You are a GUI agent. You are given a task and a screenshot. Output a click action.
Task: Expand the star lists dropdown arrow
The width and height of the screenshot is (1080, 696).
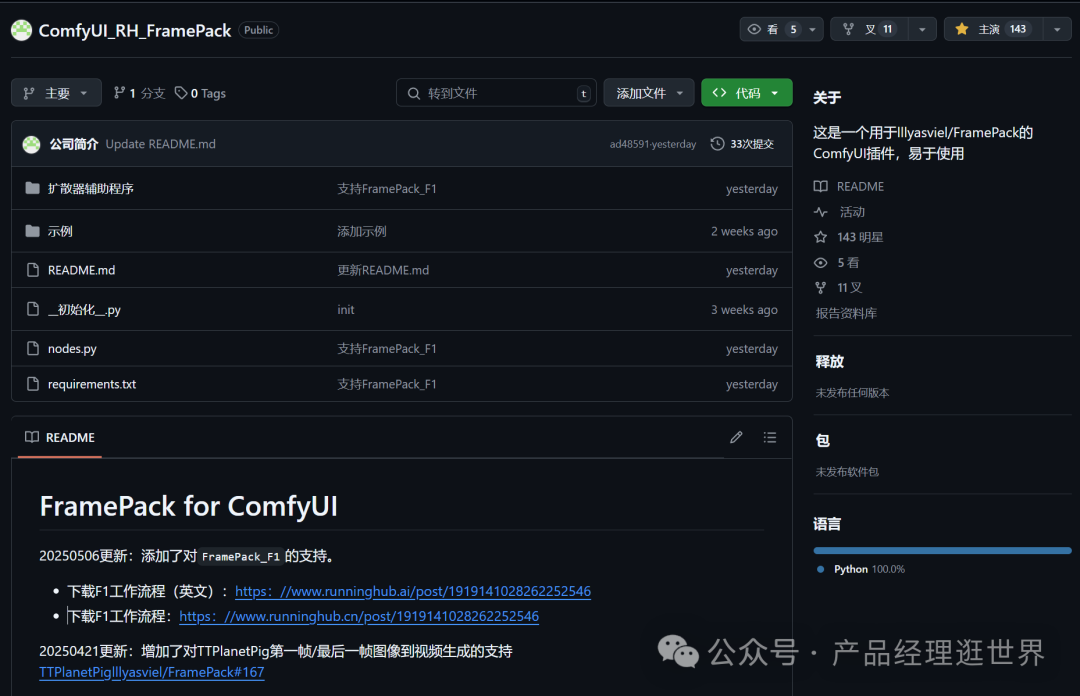click(1057, 30)
